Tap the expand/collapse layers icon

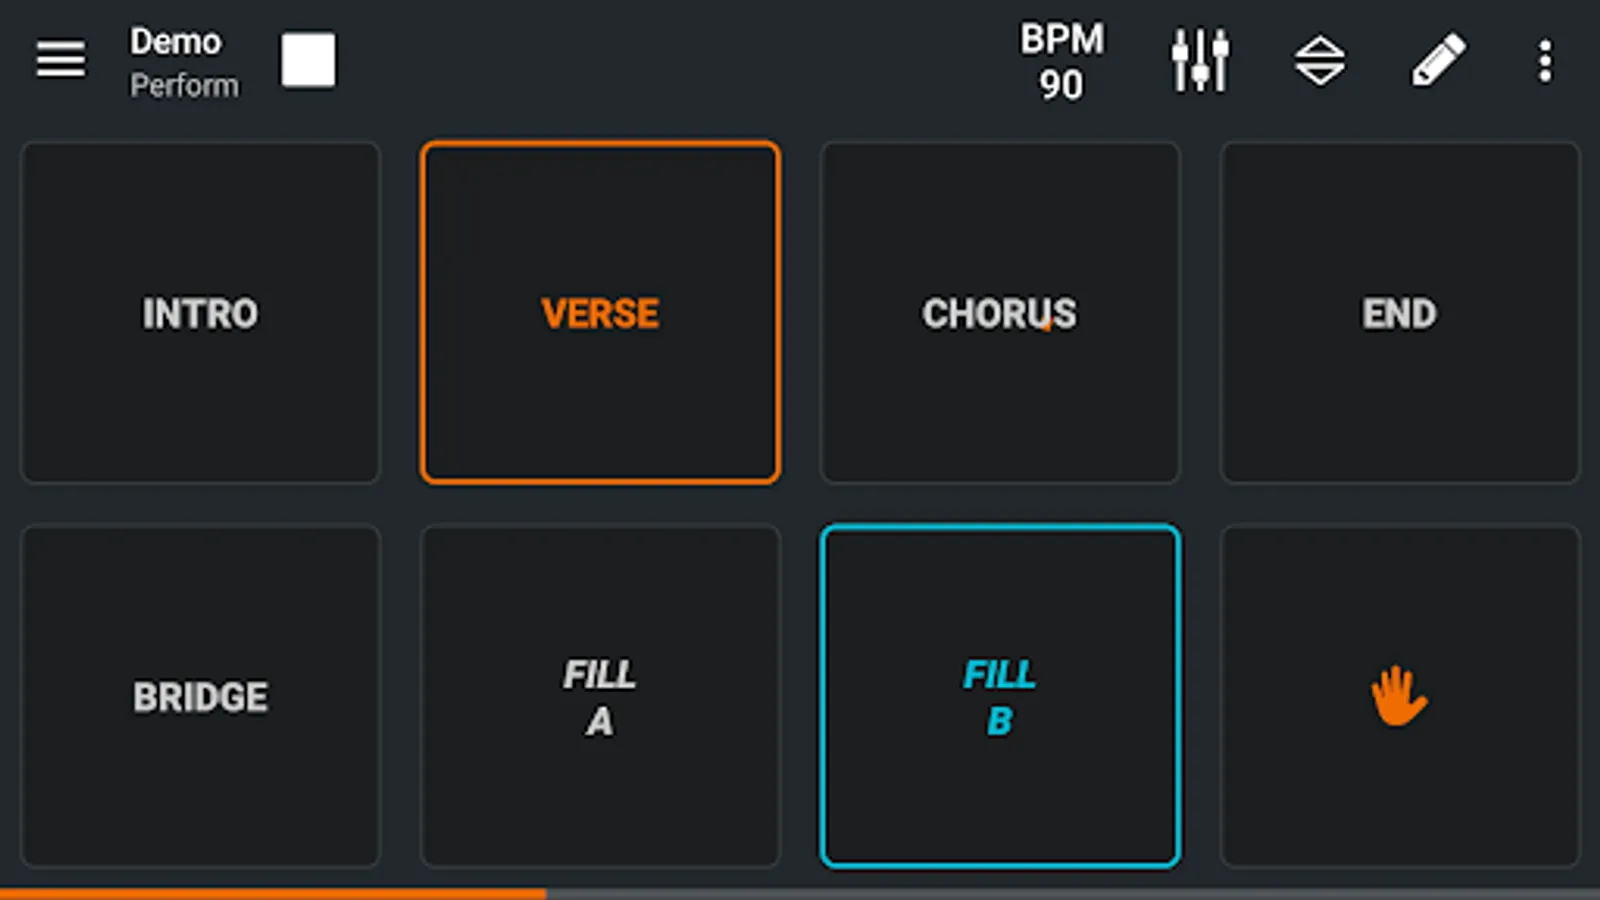[x=1319, y=60]
